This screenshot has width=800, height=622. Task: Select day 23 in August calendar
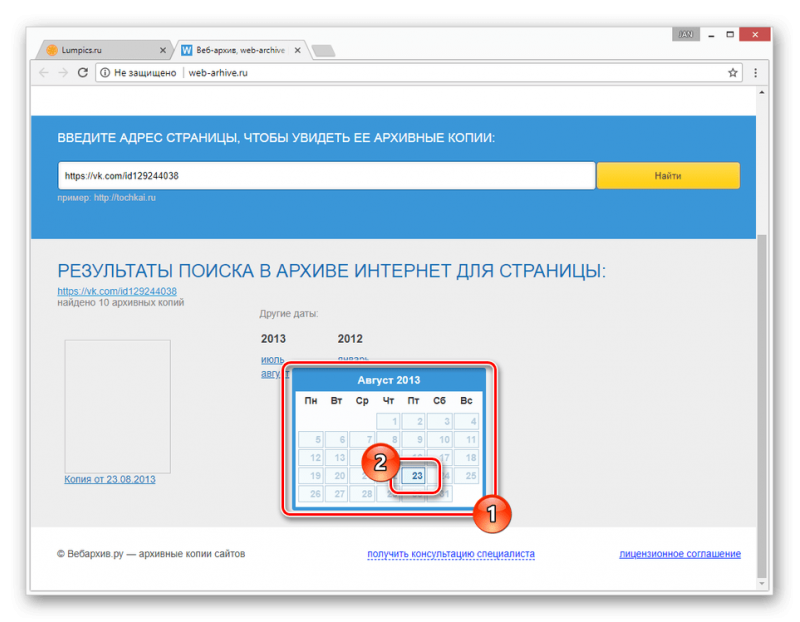(414, 476)
